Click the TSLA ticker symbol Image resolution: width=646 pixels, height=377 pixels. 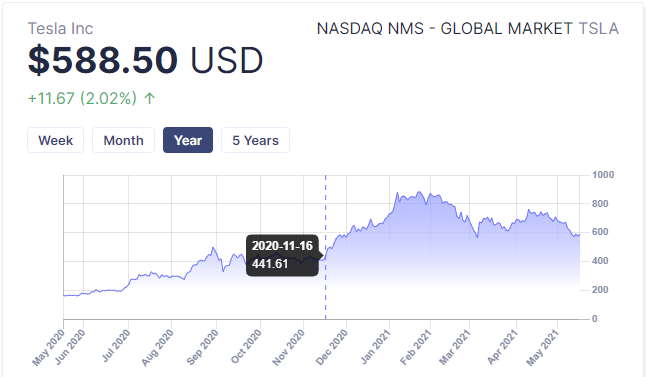pyautogui.click(x=599, y=29)
